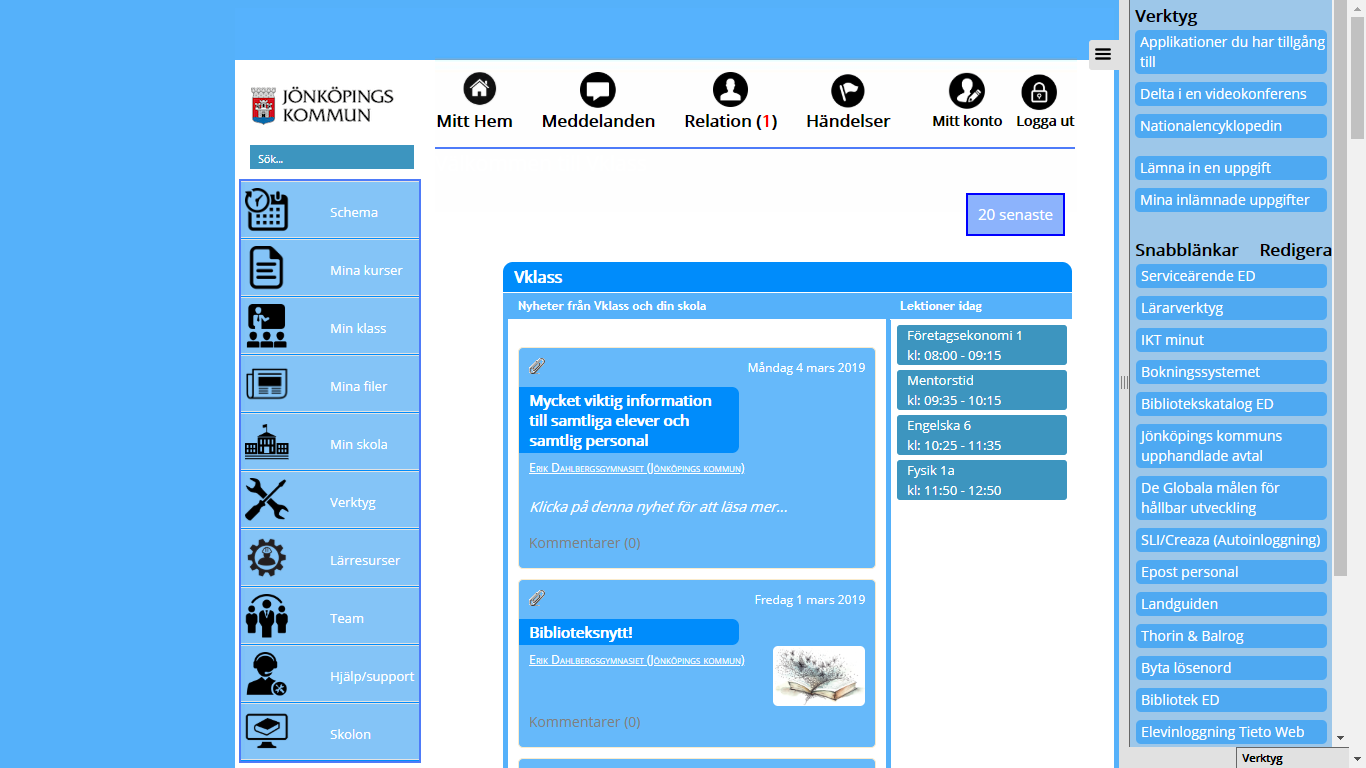
Task: Select the Mentorstid lesson at 09:35
Action: click(982, 390)
